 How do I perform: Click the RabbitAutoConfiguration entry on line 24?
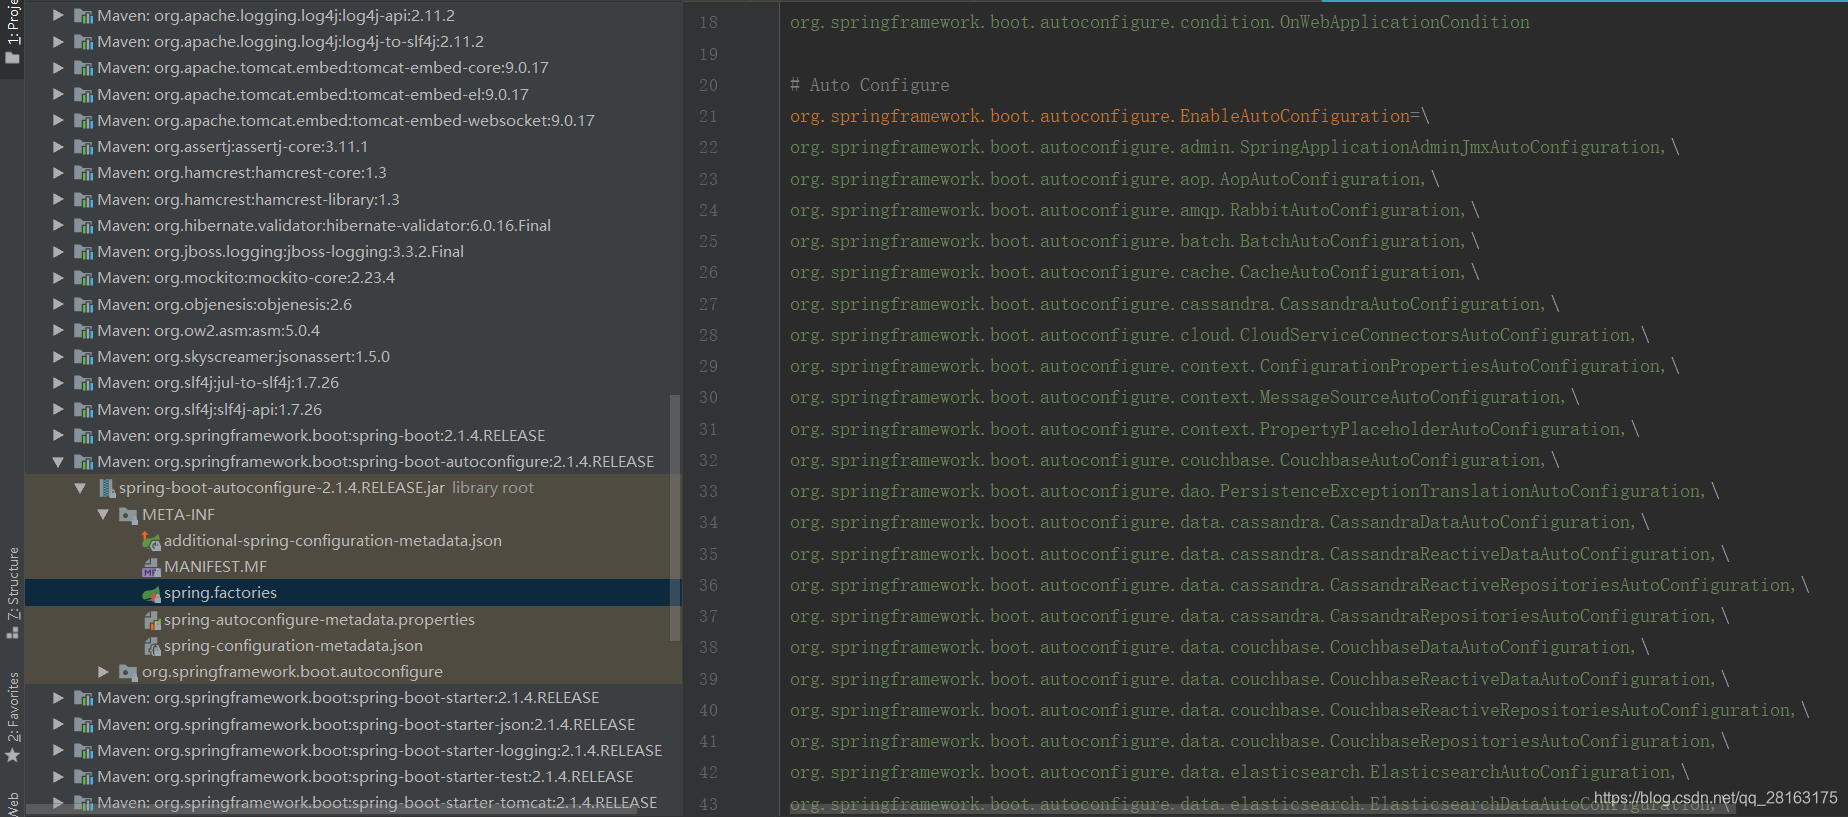tap(1345, 210)
